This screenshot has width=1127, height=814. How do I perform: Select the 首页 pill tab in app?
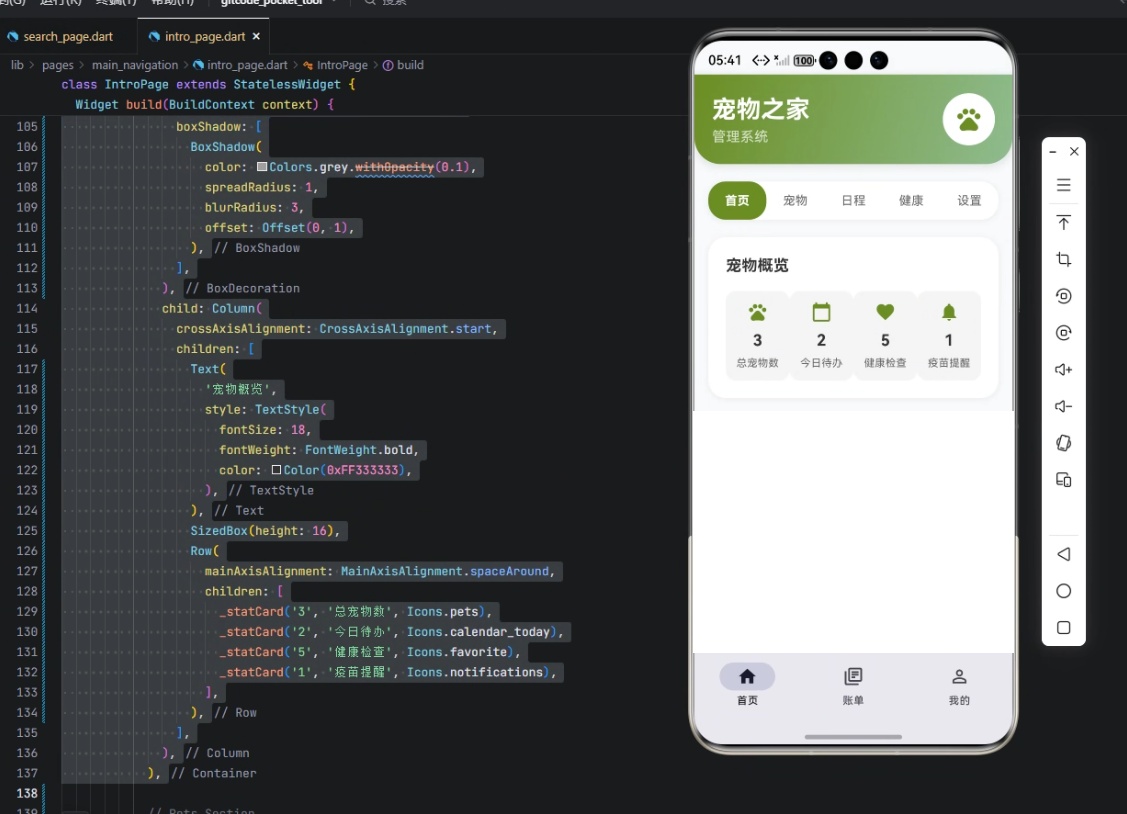[x=737, y=200]
